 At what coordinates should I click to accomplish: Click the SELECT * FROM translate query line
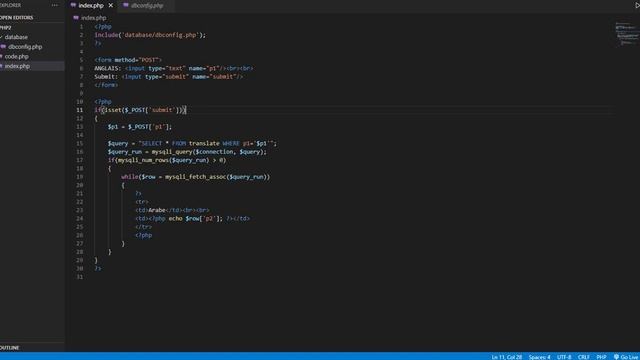click(192, 144)
